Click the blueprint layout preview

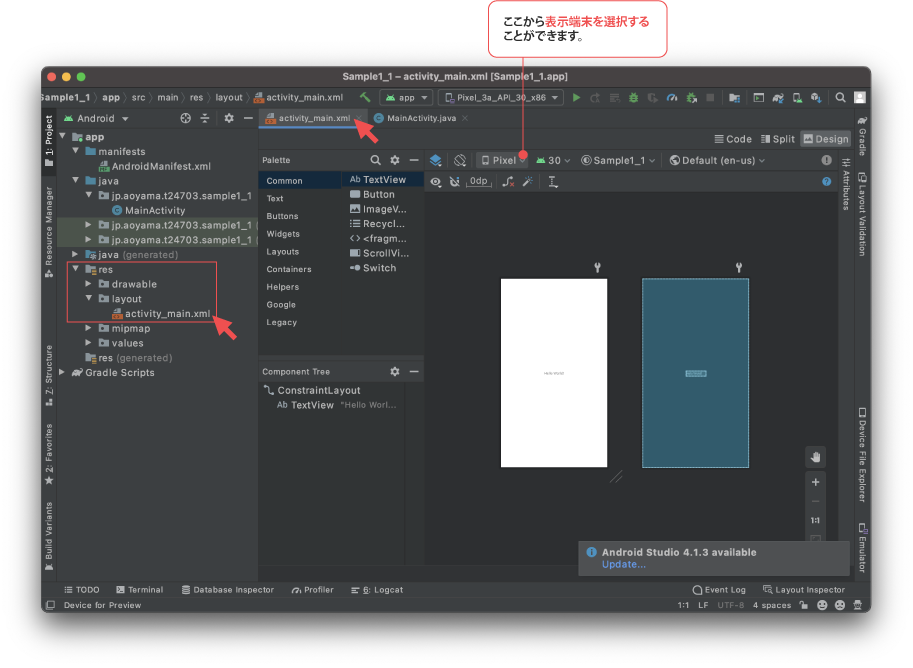[x=695, y=373]
